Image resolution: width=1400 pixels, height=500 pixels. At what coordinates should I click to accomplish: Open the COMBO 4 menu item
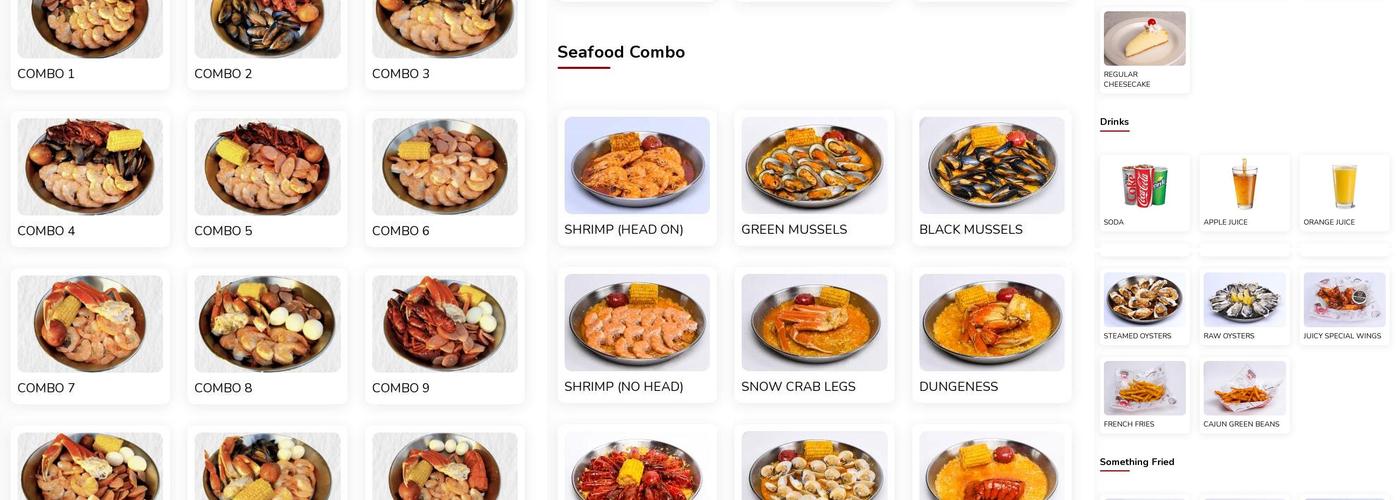tap(90, 179)
